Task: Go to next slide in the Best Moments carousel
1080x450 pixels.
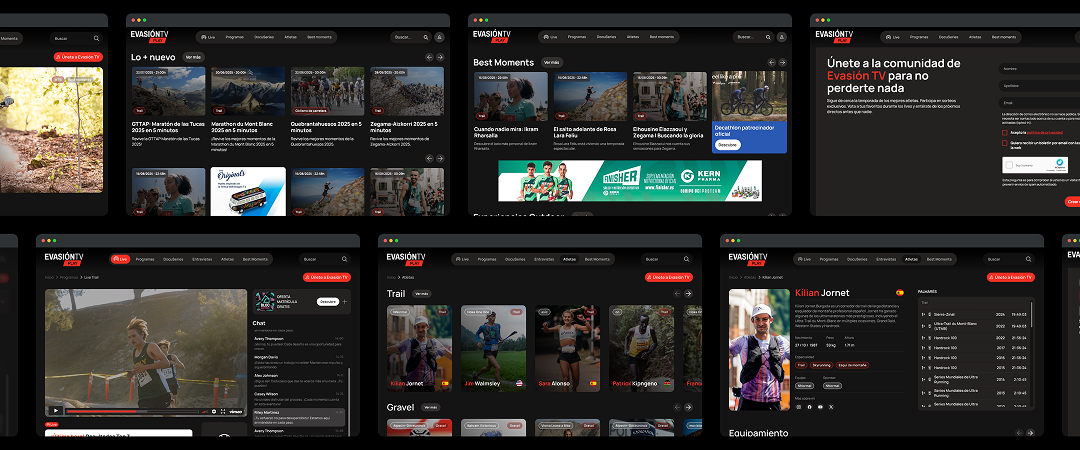Action: pos(783,62)
